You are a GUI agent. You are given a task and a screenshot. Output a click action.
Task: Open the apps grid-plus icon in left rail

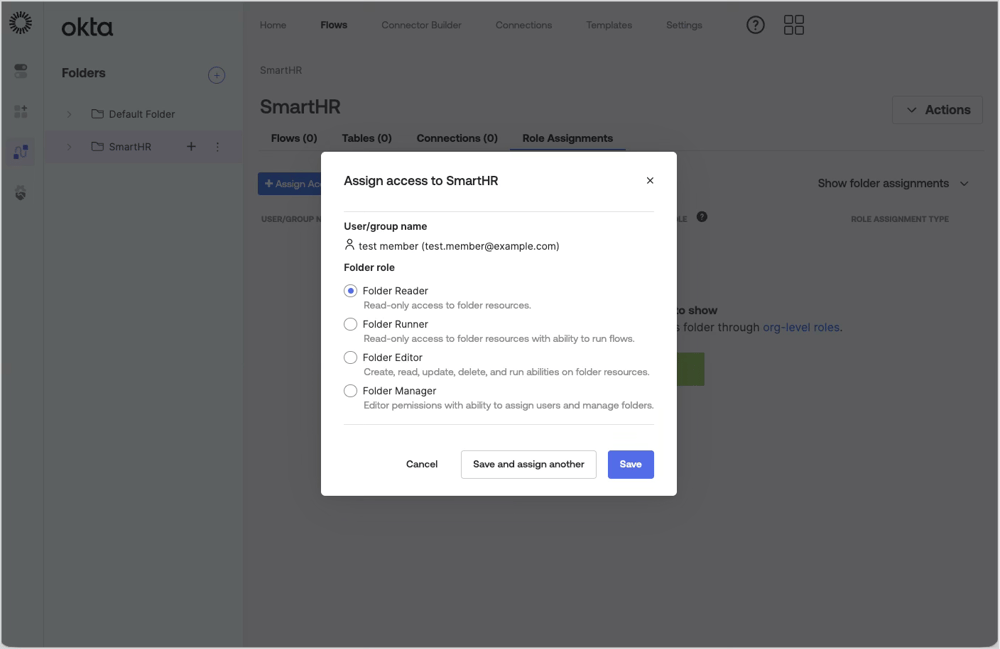20,112
